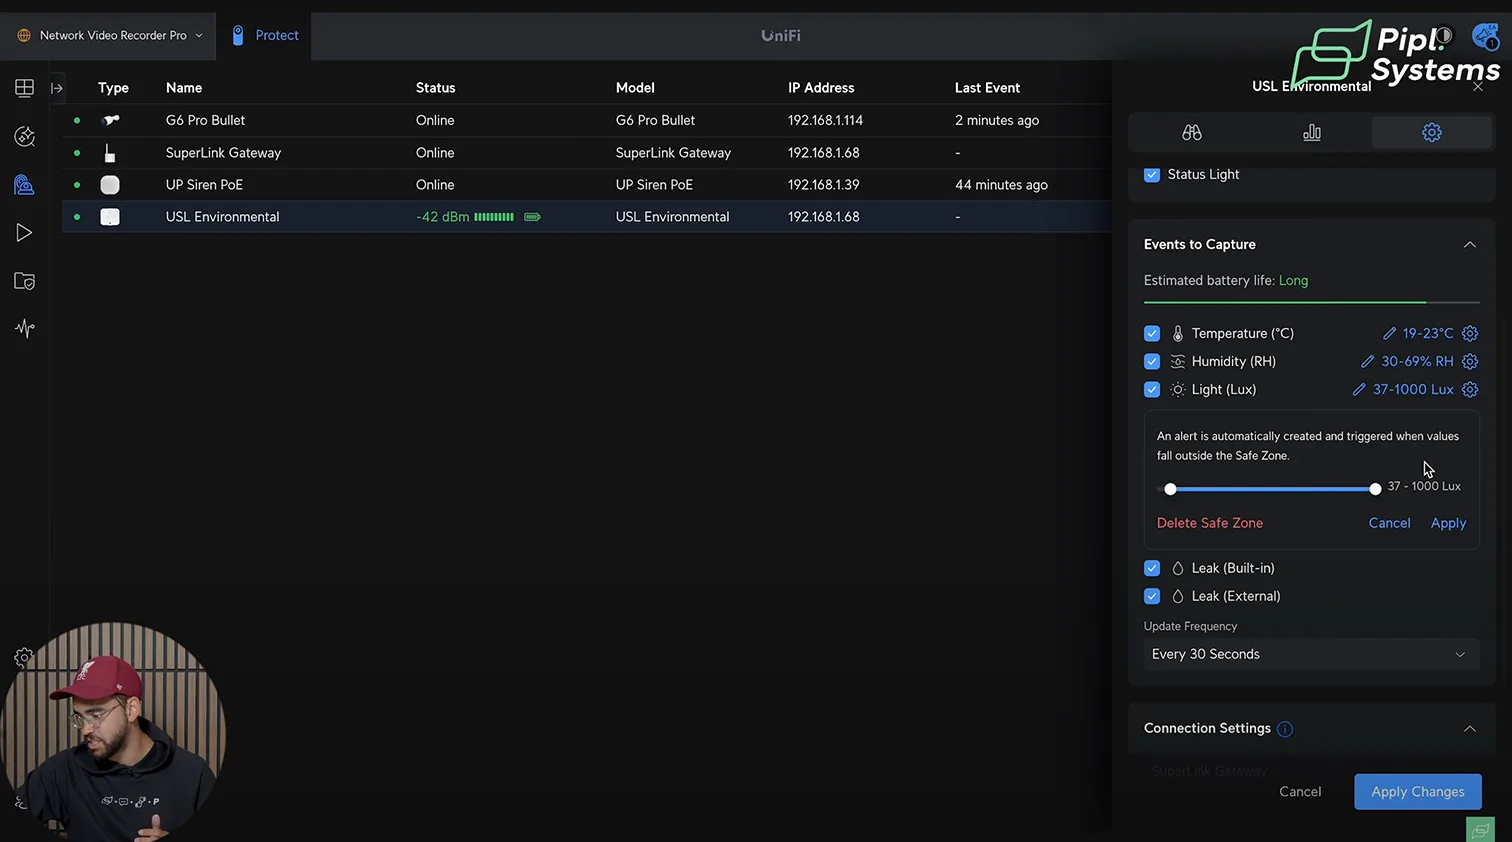Click the G6 Pro Bullet camera icon

[110, 120]
